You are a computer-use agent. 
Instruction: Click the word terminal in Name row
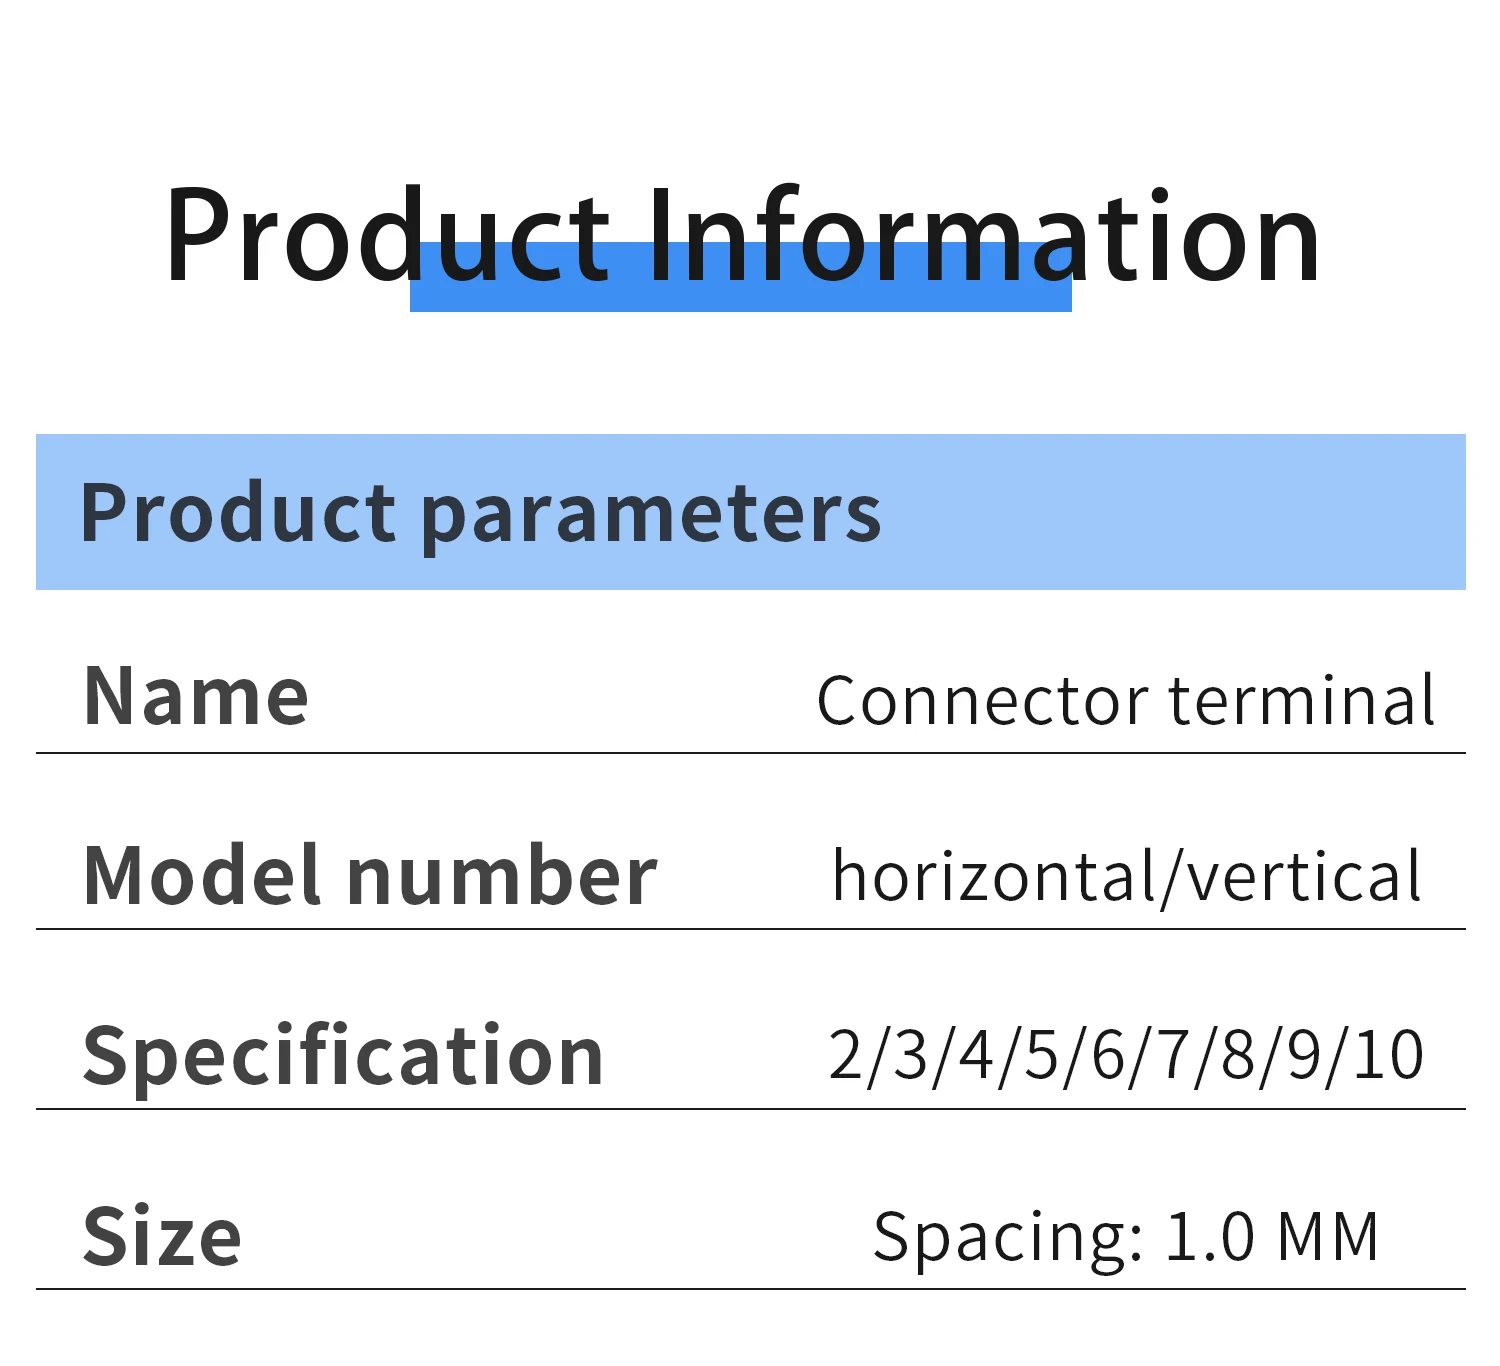point(1302,700)
